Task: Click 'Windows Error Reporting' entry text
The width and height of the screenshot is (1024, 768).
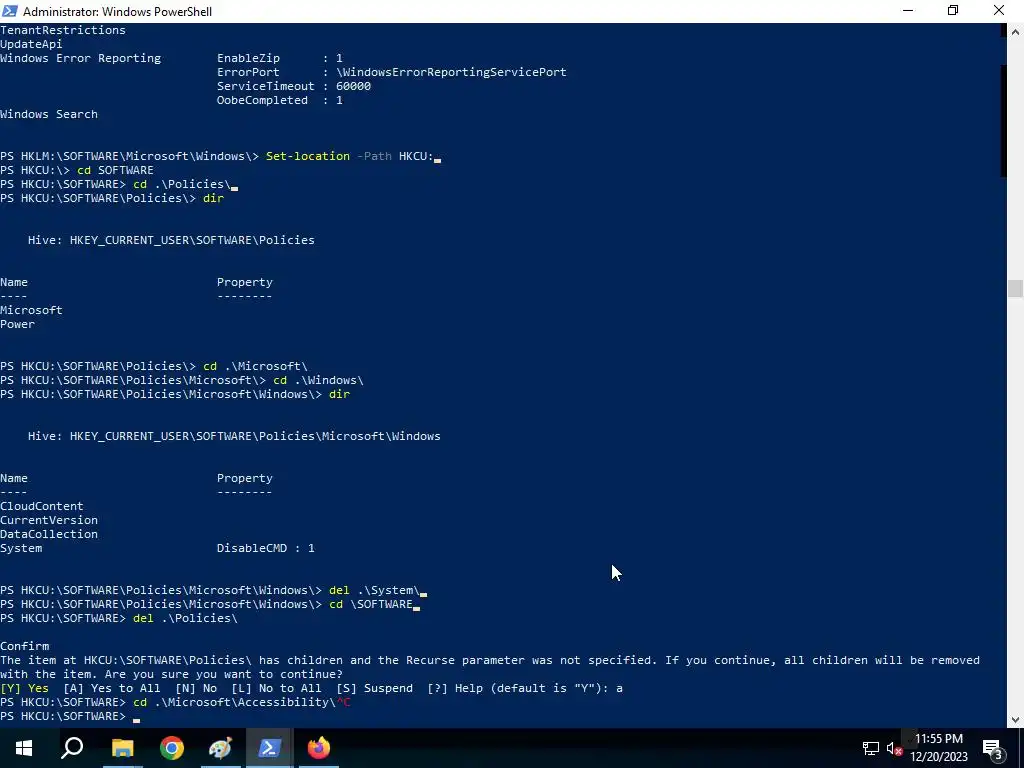Action: click(80, 58)
